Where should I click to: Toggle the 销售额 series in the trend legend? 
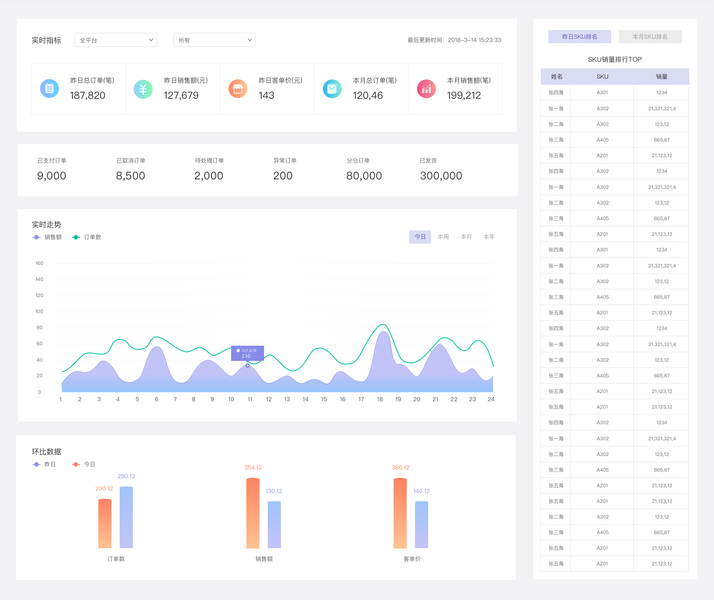point(47,237)
